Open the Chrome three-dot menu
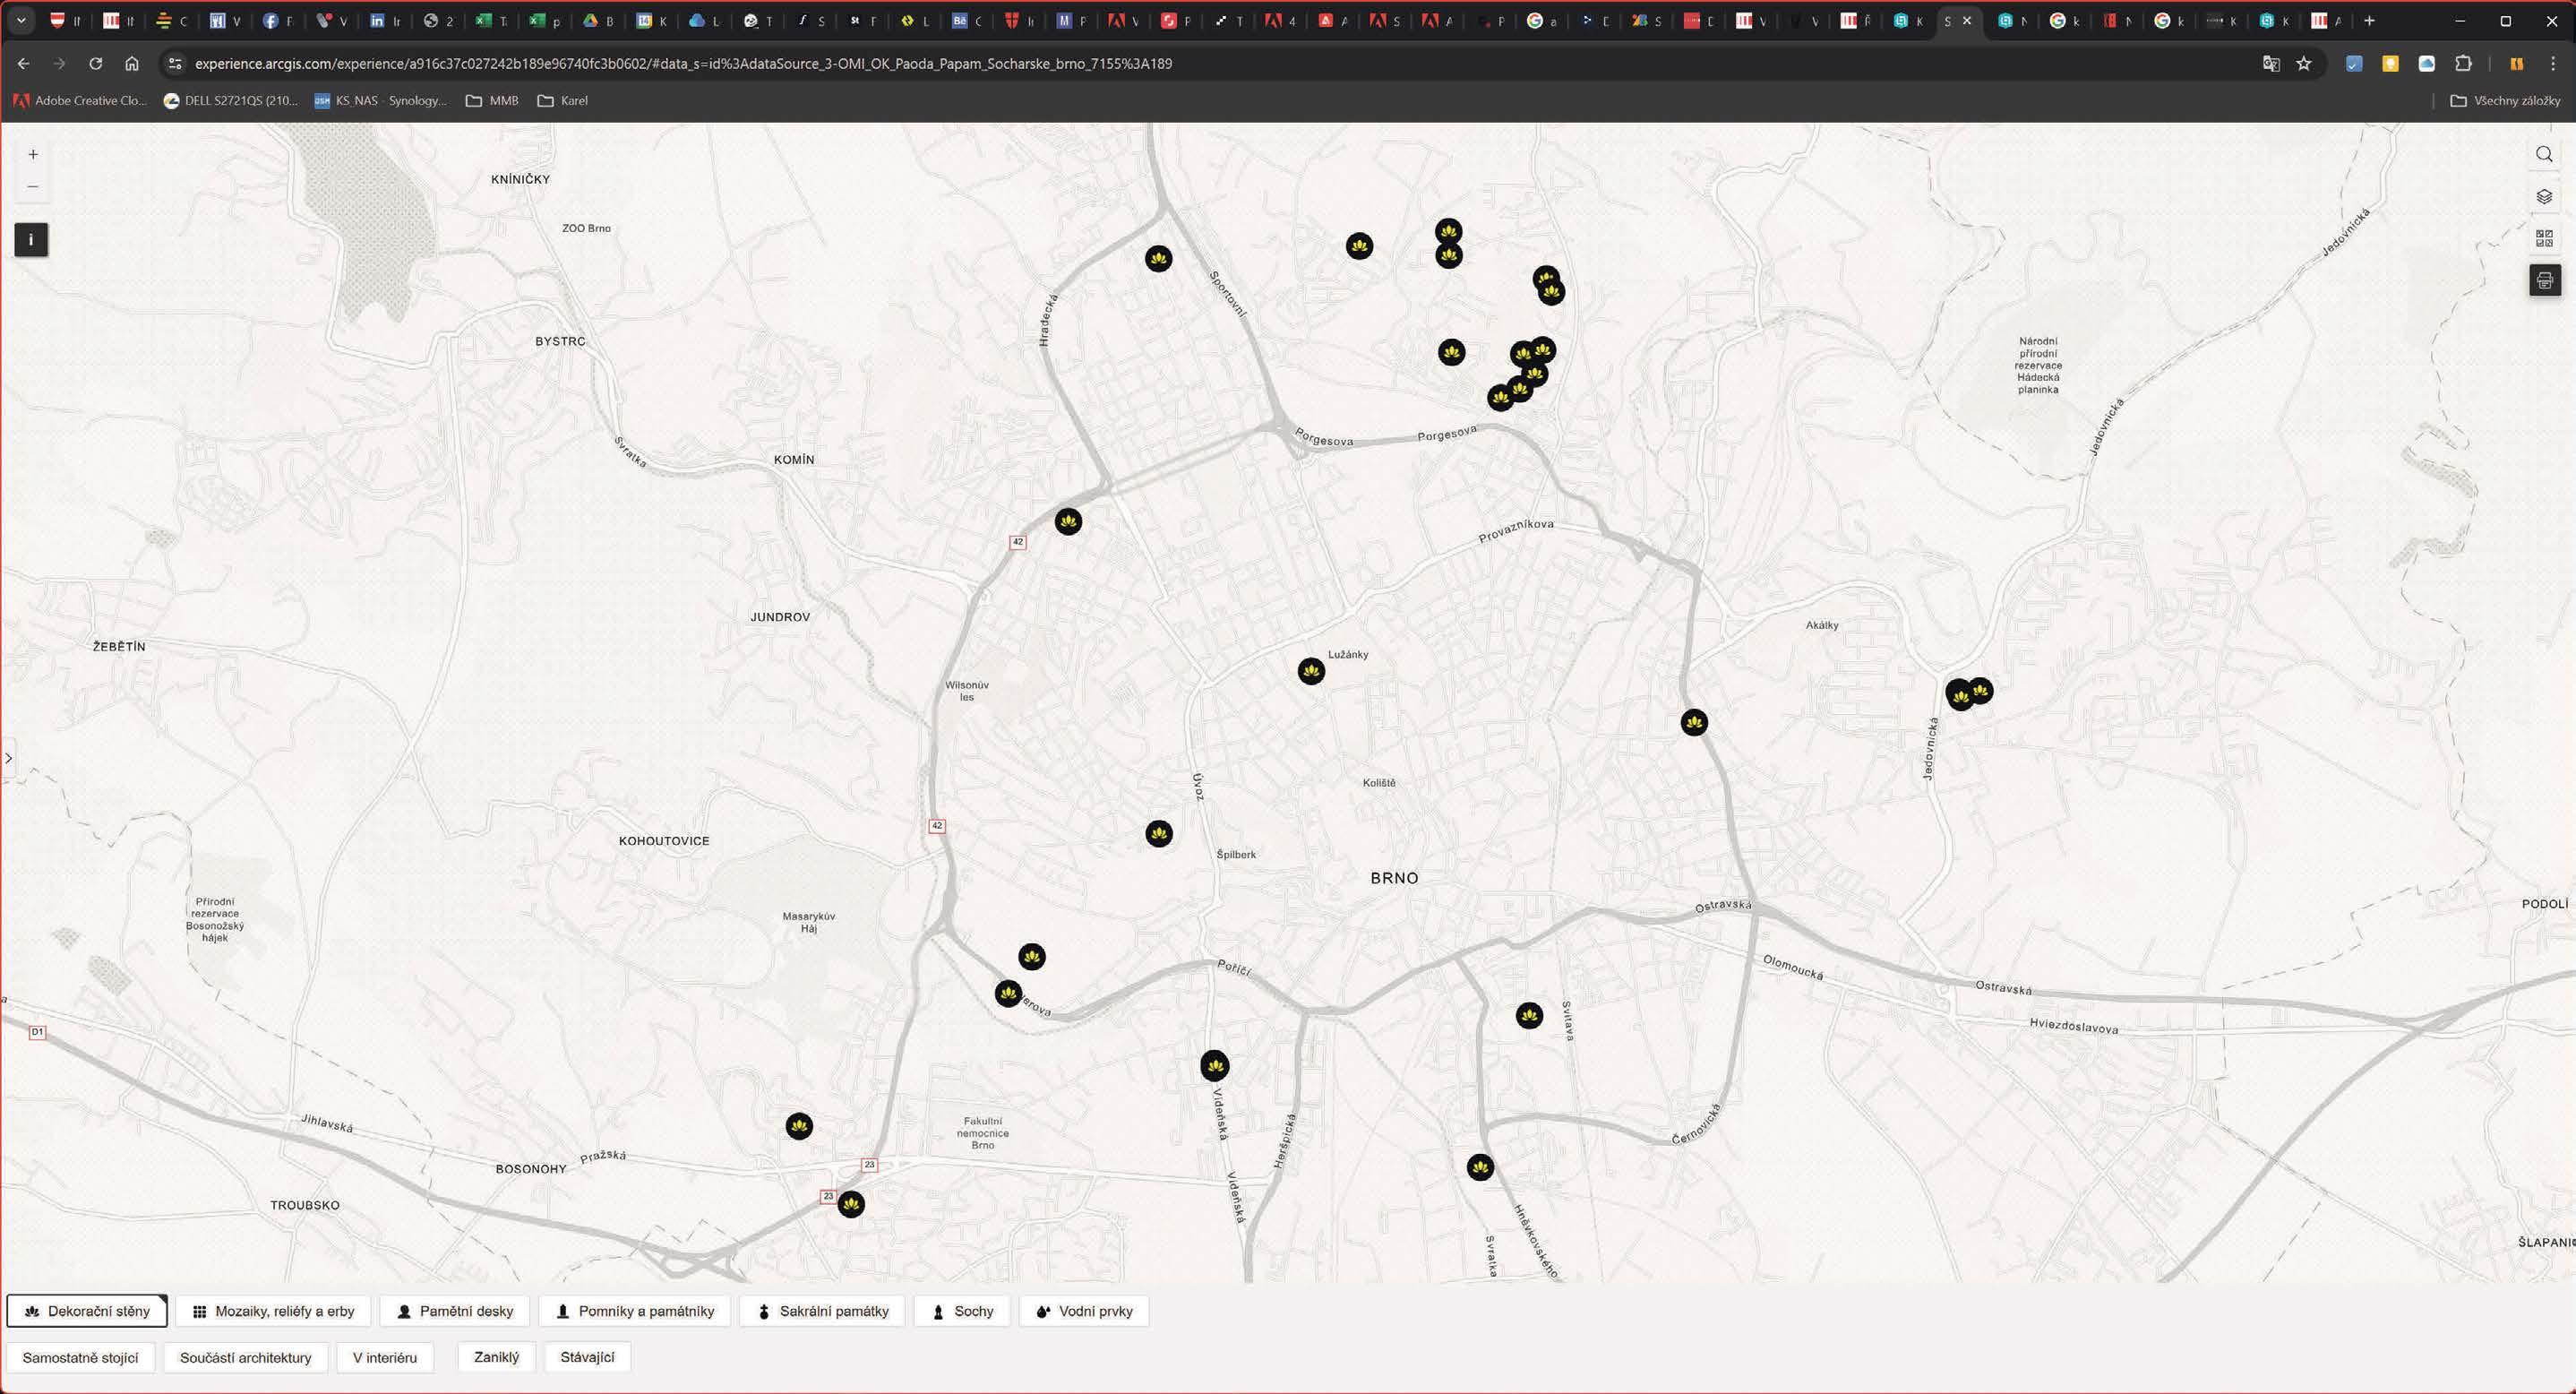 point(2552,64)
